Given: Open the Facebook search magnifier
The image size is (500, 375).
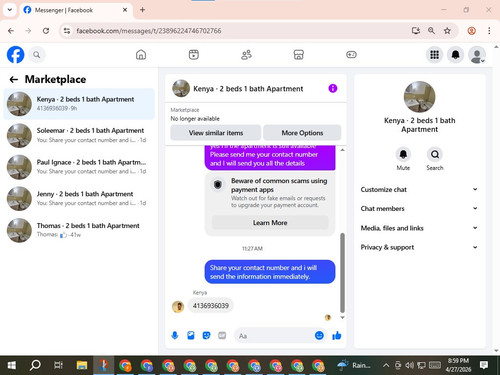Looking at the screenshot, I should (37, 55).
